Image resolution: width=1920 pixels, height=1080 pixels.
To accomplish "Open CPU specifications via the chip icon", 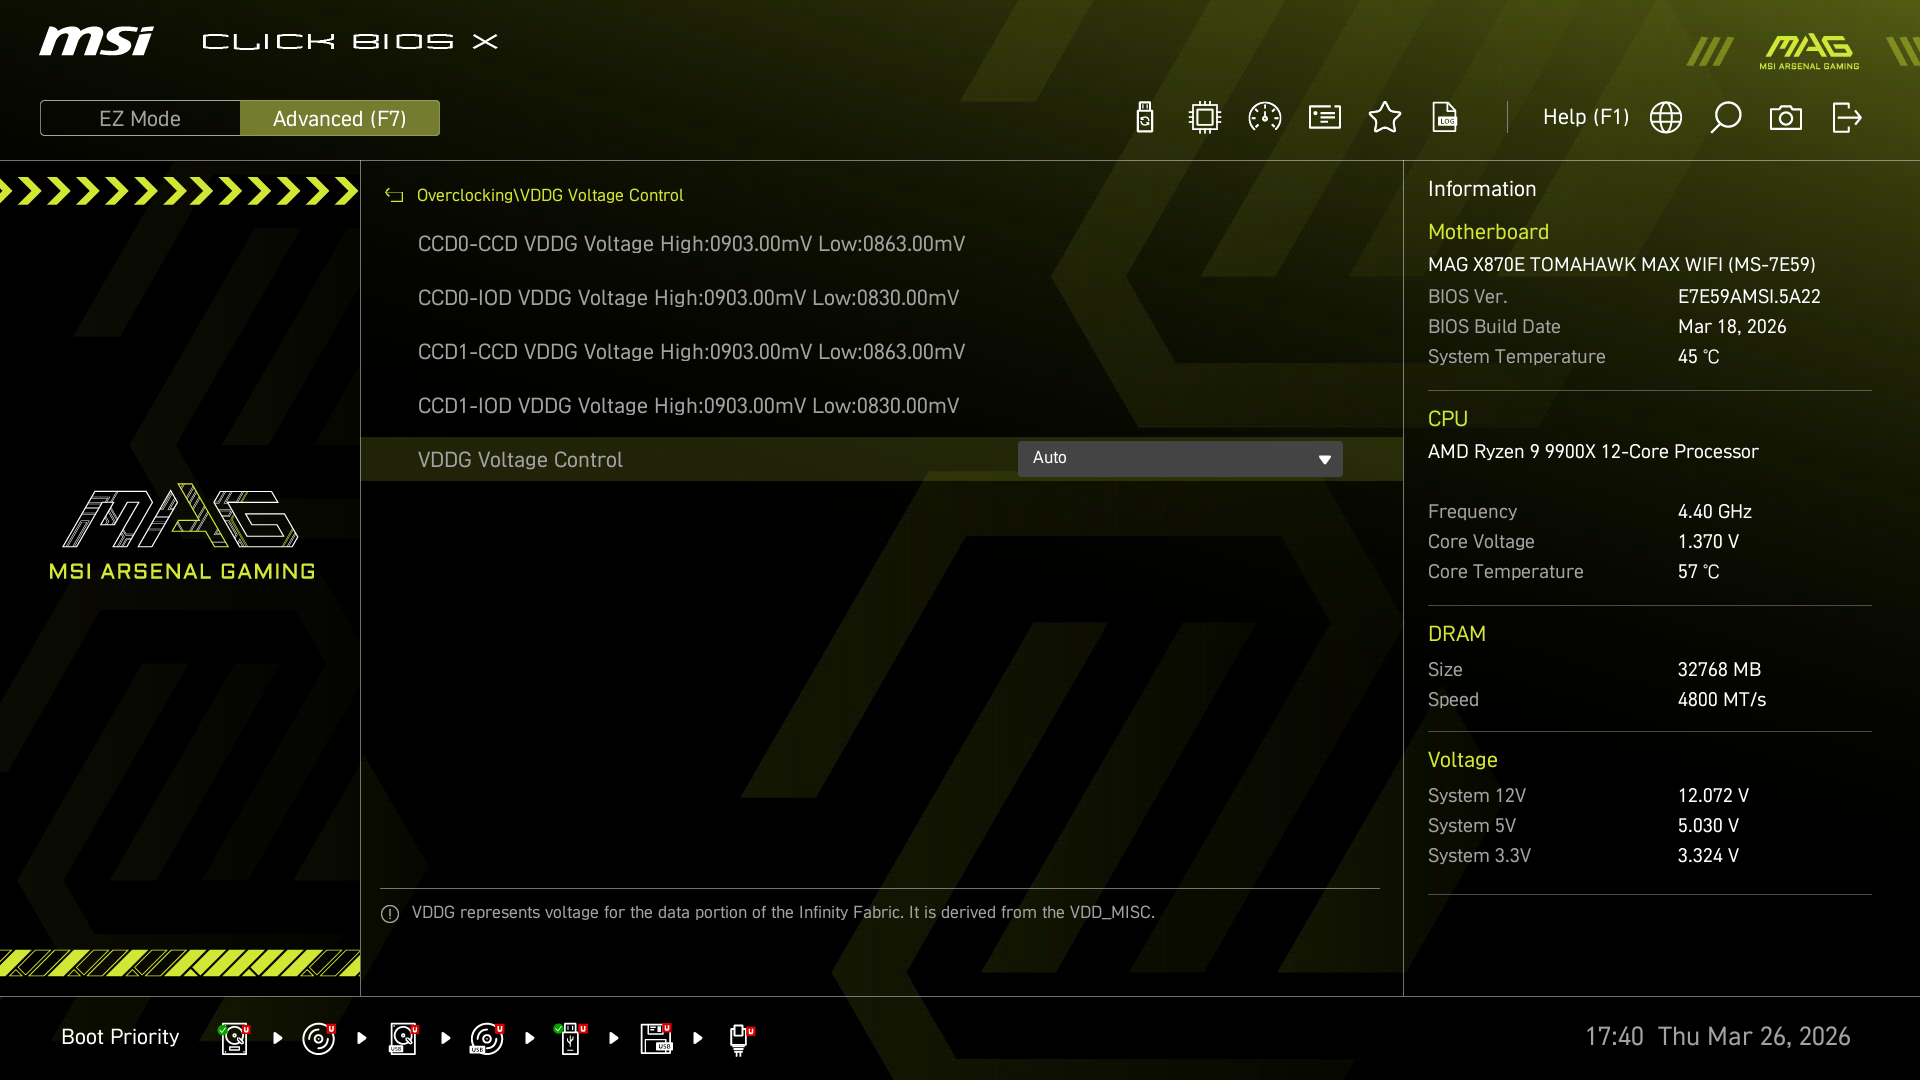I will [x=1204, y=117].
